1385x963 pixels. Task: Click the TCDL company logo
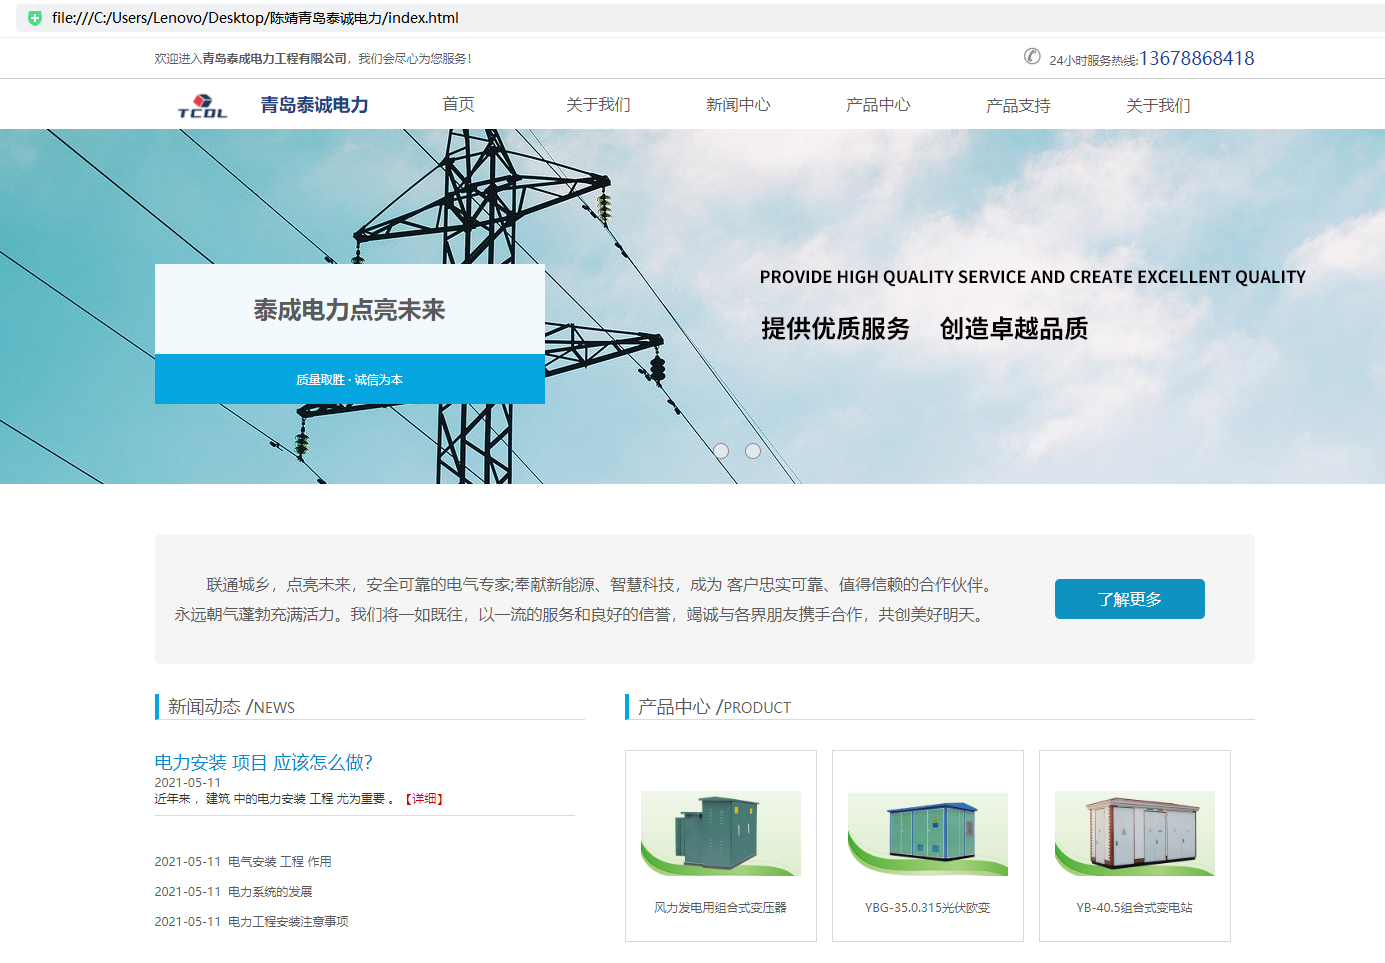[x=203, y=105]
